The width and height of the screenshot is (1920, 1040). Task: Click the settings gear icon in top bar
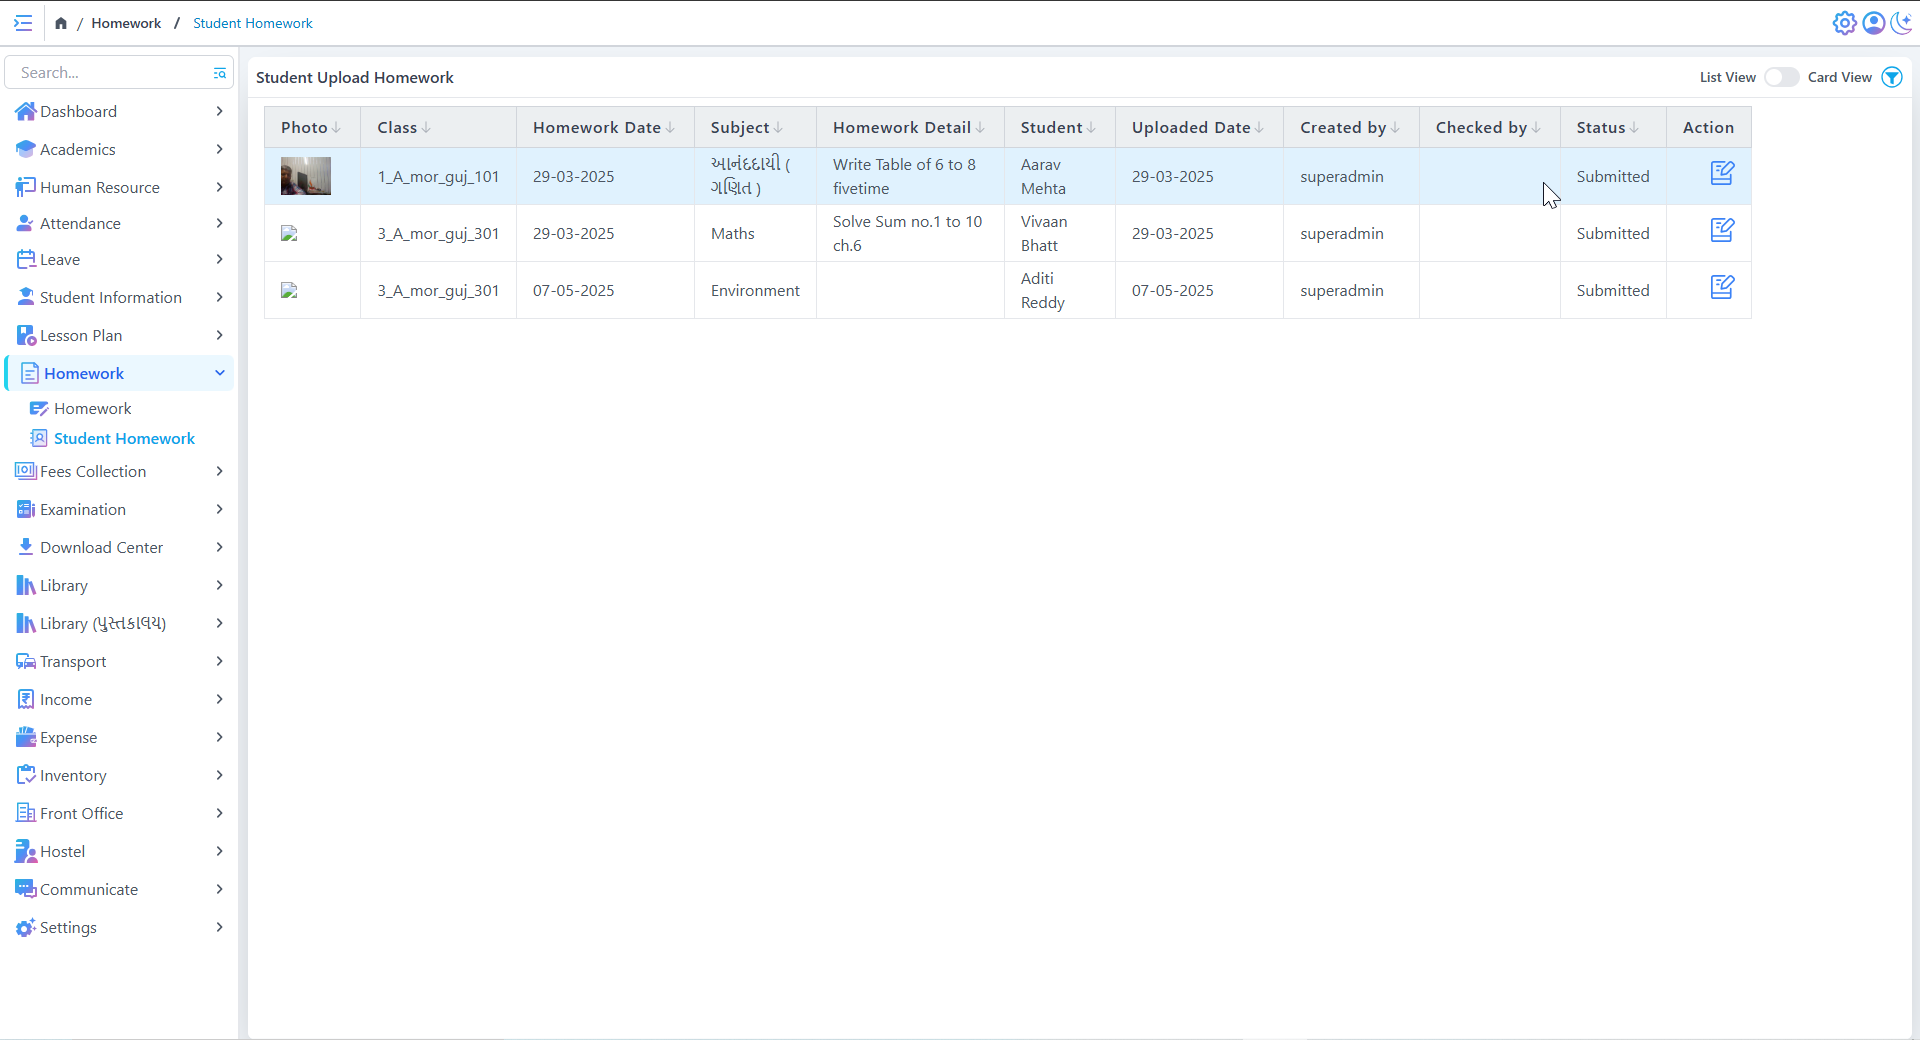[1844, 23]
